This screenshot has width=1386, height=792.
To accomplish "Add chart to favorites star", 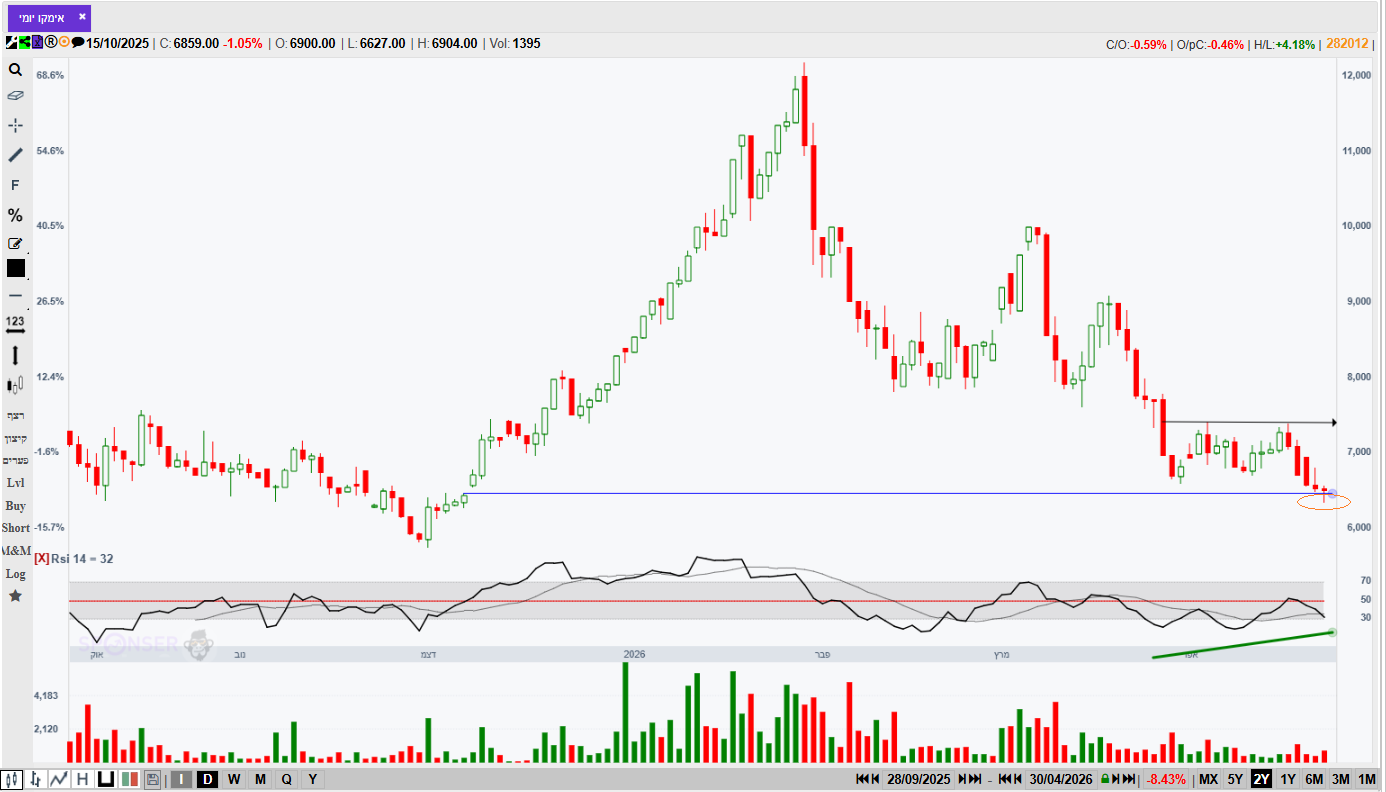I will [15, 596].
